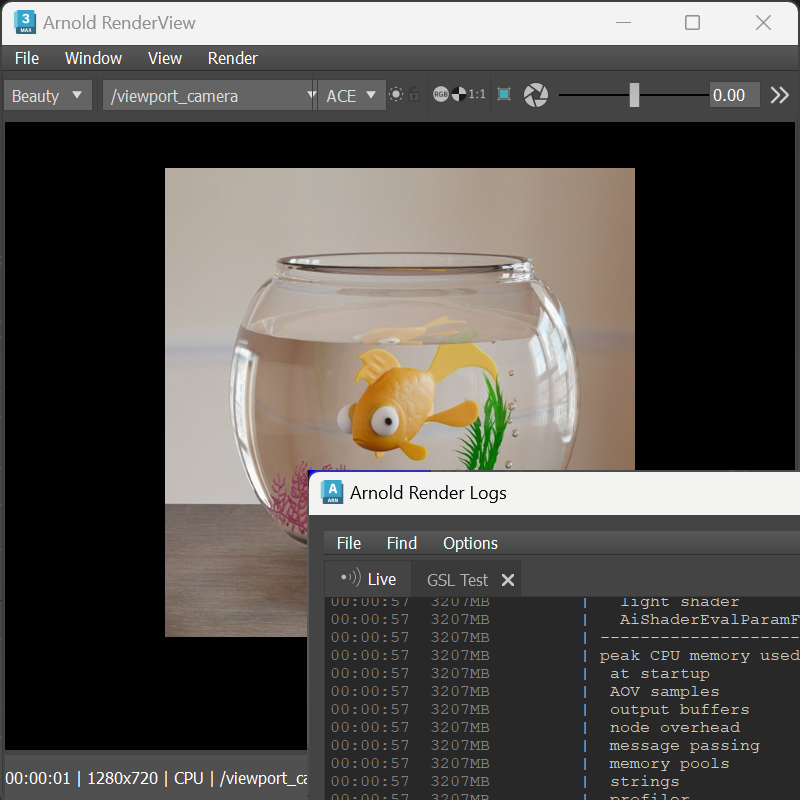Click the 3ds Max icon in title bar
Screen dimensions: 800x800
[x=25, y=22]
